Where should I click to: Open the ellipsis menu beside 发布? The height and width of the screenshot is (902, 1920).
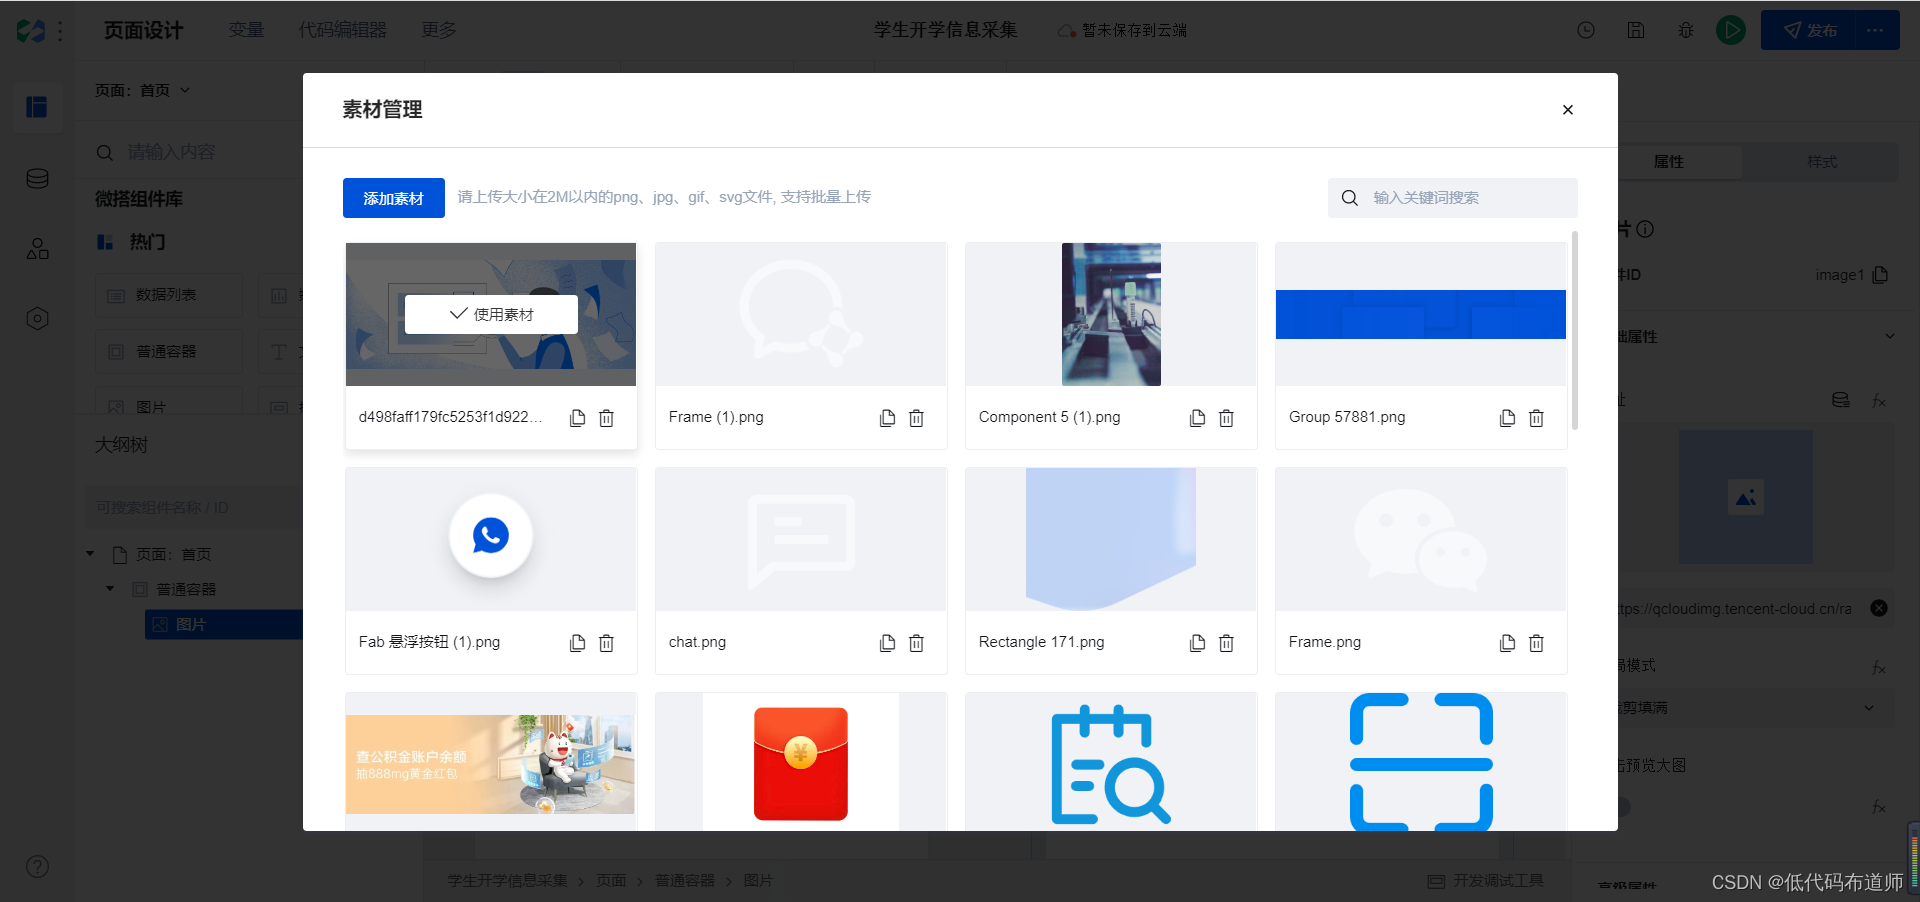pyautogui.click(x=1875, y=30)
